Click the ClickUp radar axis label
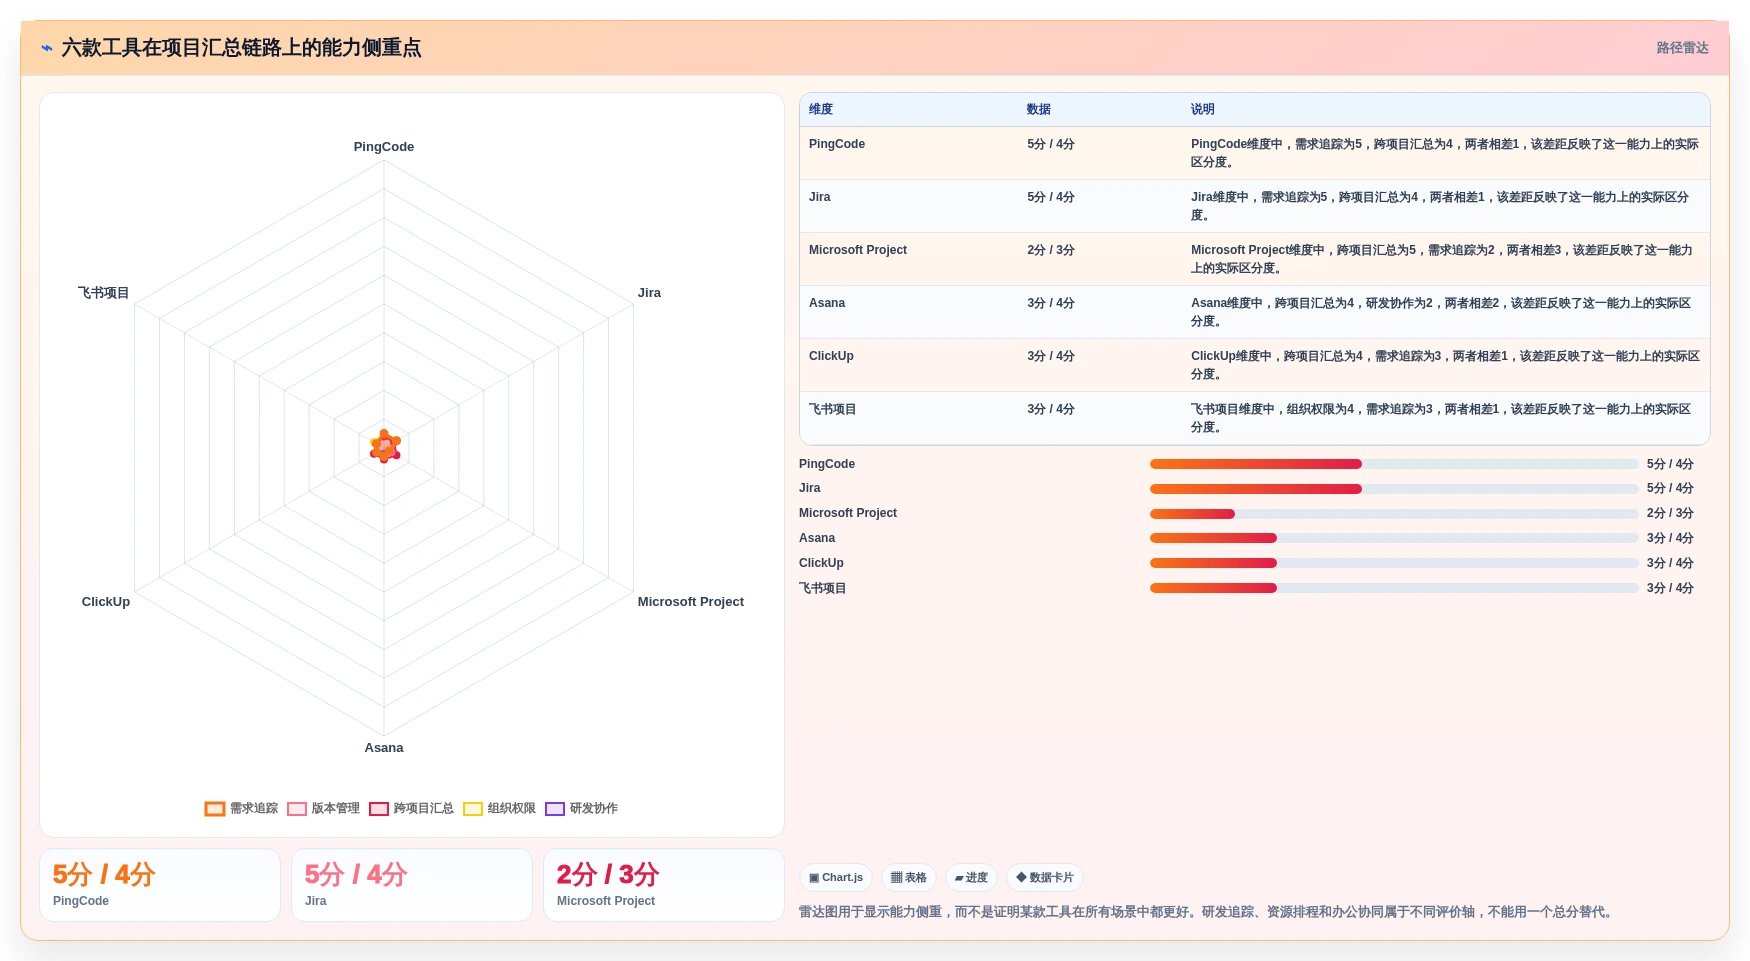Image resolution: width=1750 pixels, height=961 pixels. tap(106, 602)
